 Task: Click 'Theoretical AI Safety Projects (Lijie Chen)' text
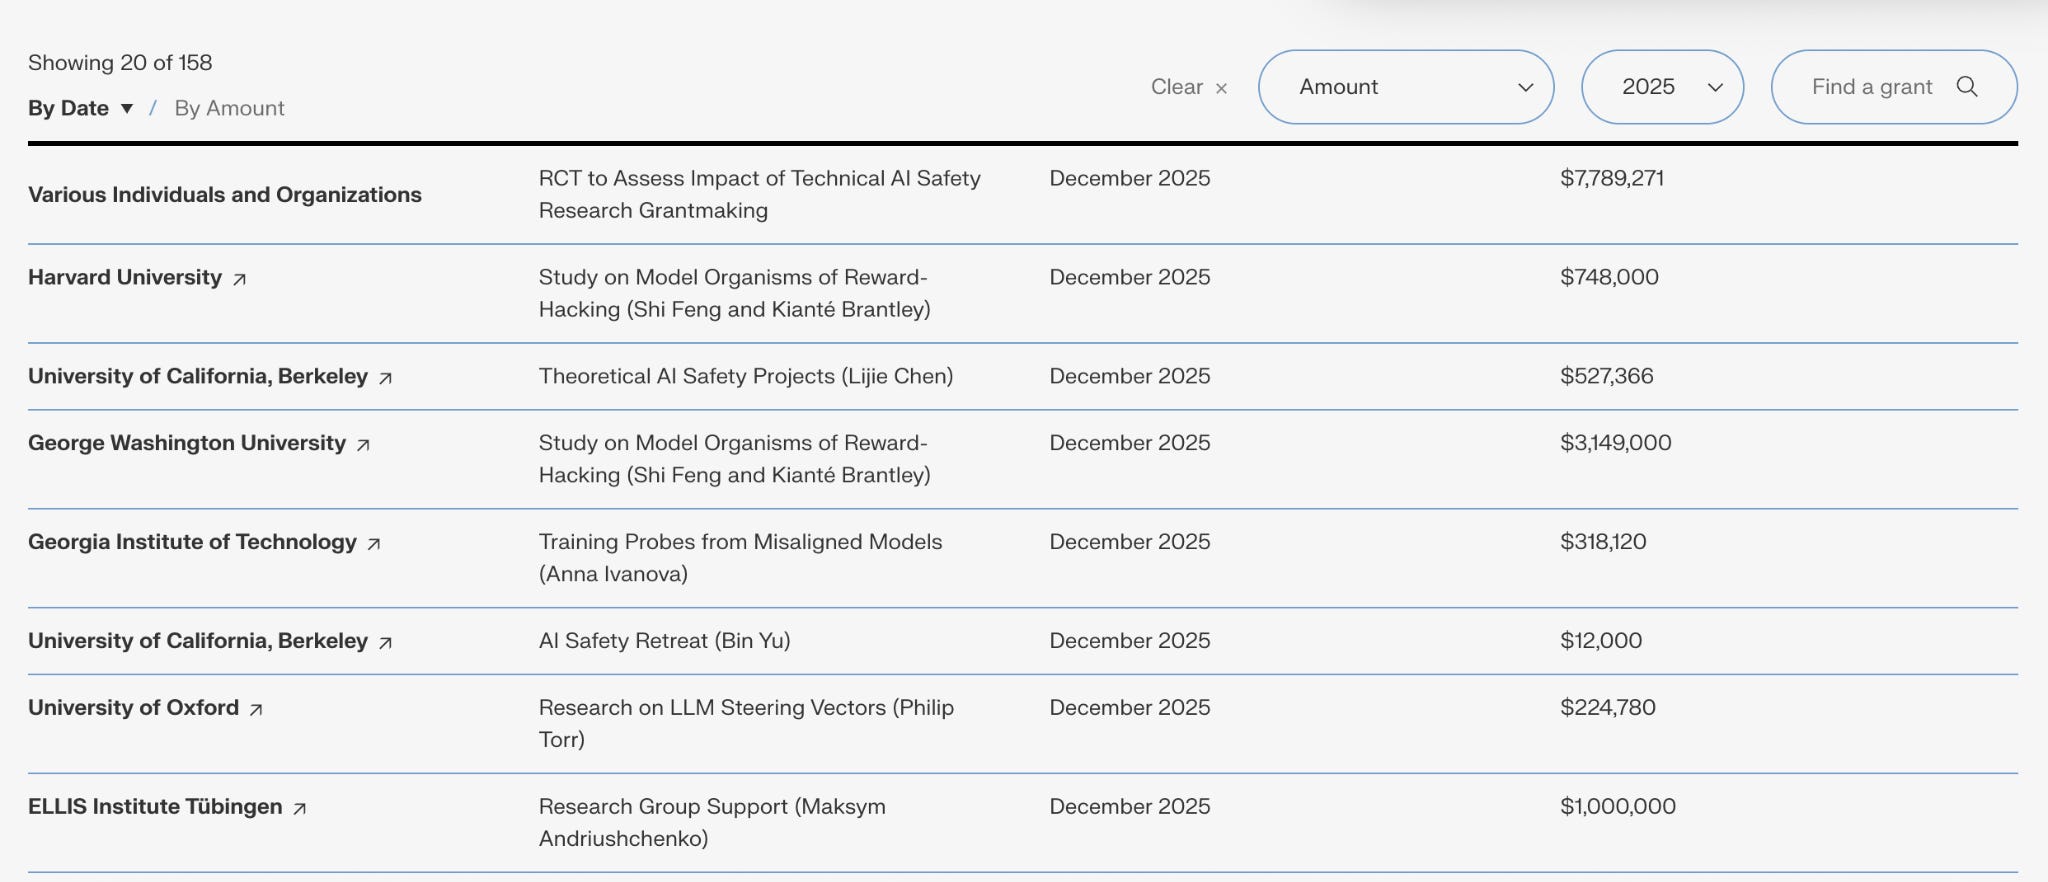746,376
